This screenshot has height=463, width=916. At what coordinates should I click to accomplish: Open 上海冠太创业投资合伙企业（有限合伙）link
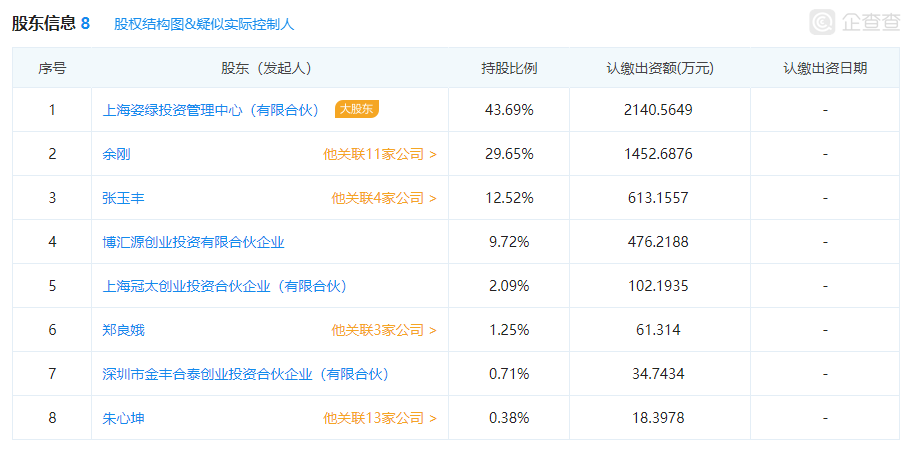click(225, 286)
